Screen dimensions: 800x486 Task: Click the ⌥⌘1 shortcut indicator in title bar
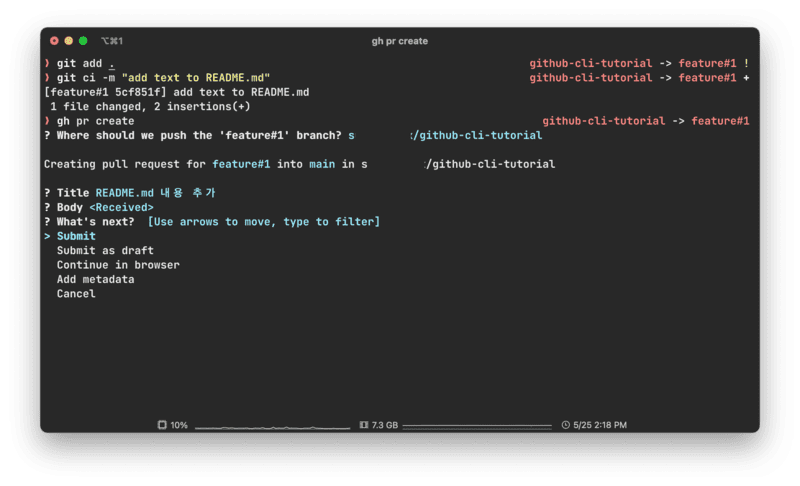[x=111, y=41]
